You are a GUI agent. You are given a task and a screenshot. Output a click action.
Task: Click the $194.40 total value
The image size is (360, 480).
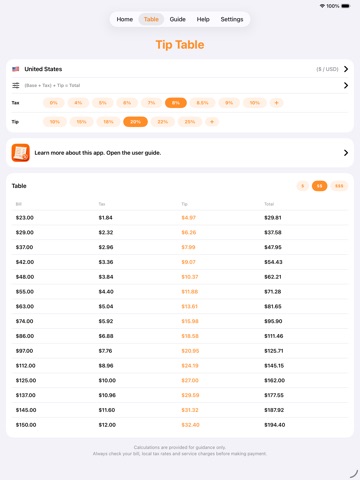click(275, 425)
